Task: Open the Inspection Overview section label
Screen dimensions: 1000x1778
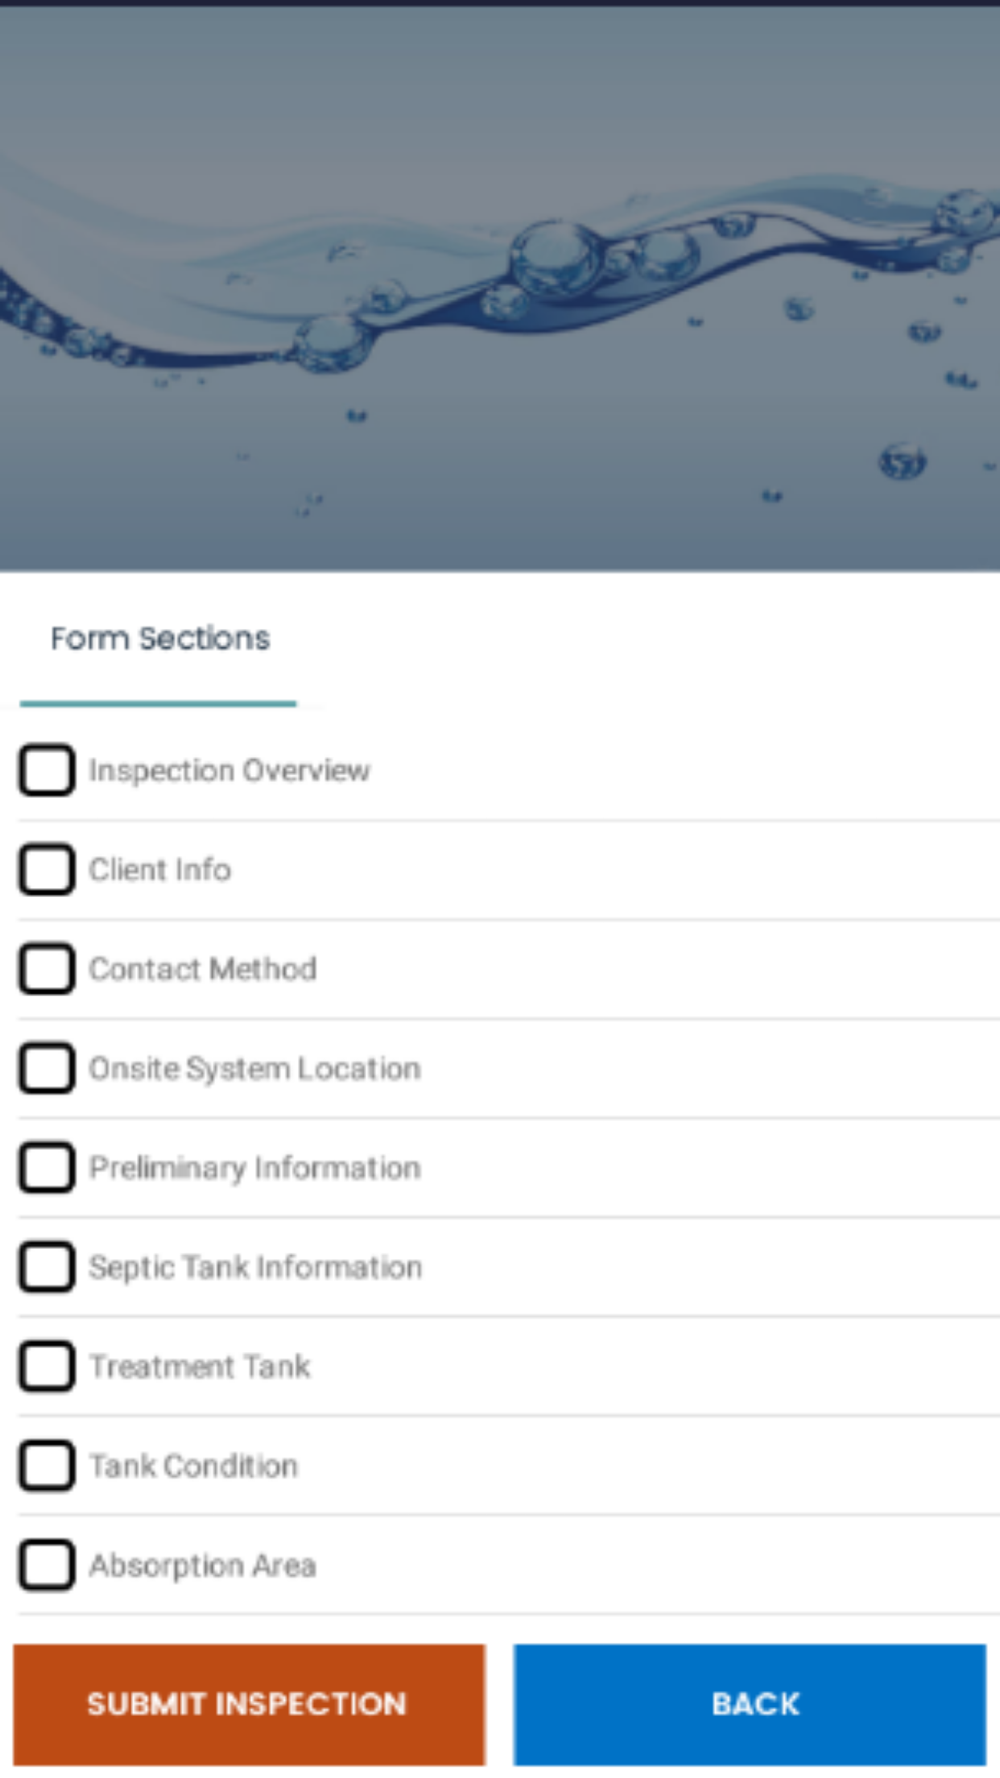Action: point(229,770)
